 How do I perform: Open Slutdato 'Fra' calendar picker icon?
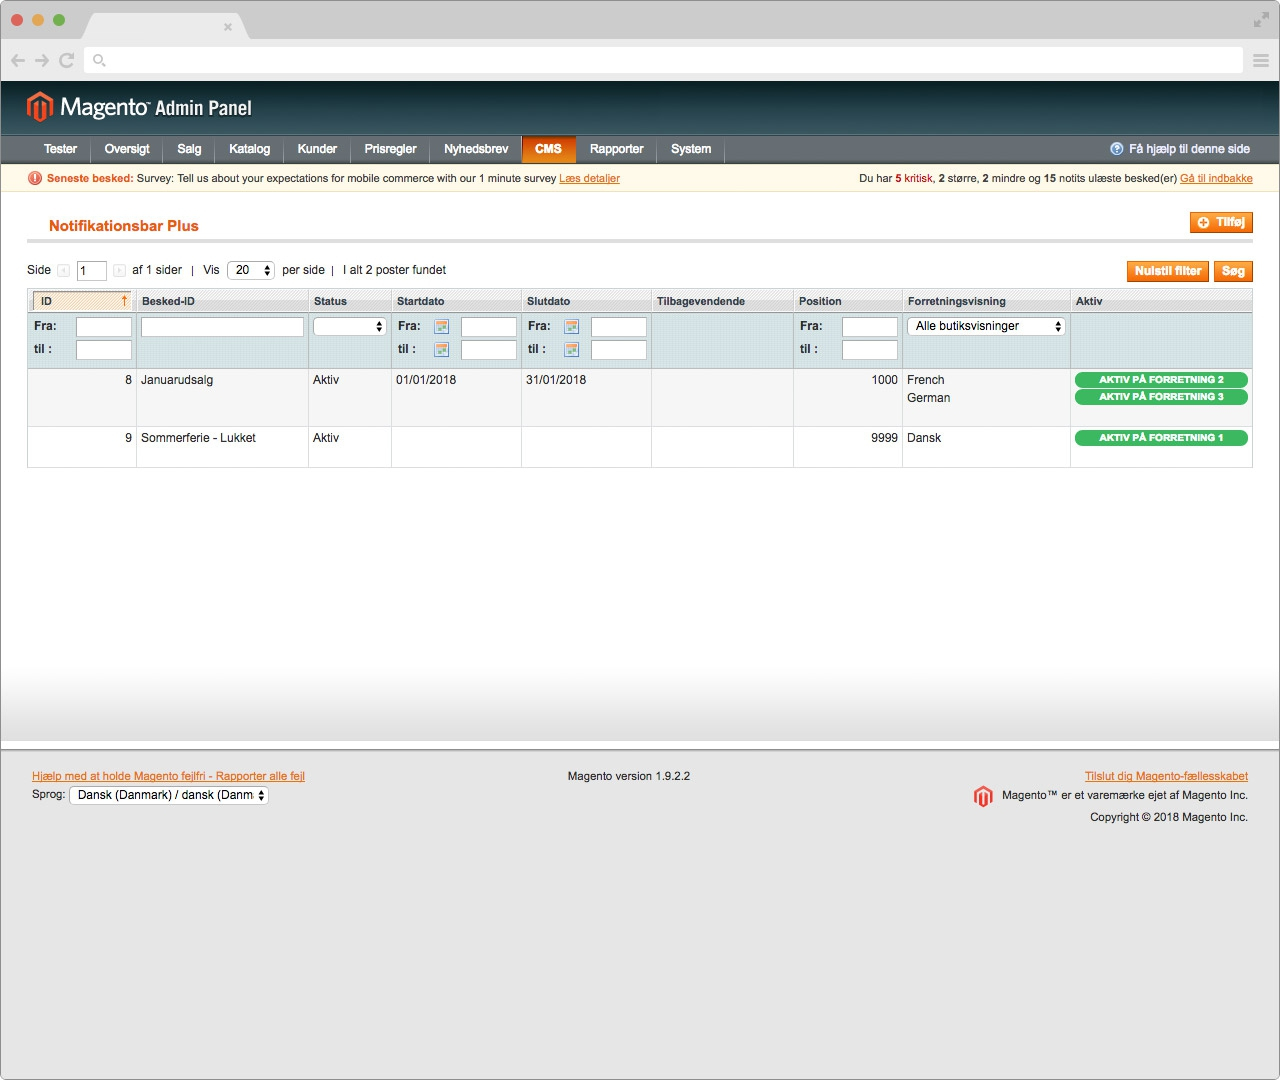click(571, 327)
